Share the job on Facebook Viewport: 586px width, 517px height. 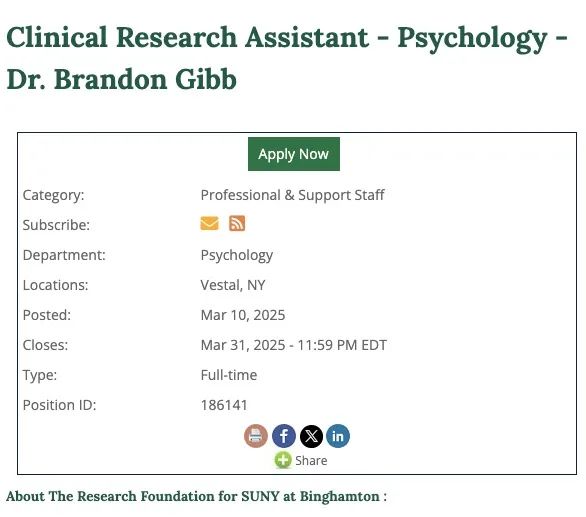pyautogui.click(x=284, y=436)
